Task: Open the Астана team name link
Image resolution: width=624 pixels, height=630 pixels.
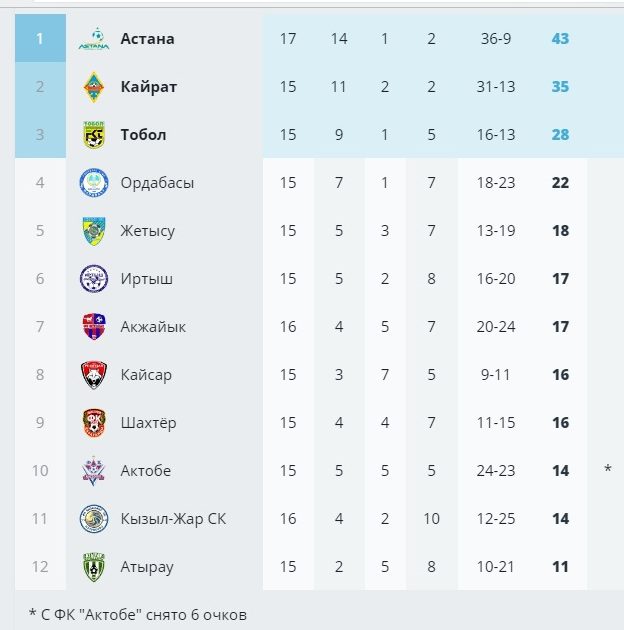Action: pyautogui.click(x=147, y=39)
